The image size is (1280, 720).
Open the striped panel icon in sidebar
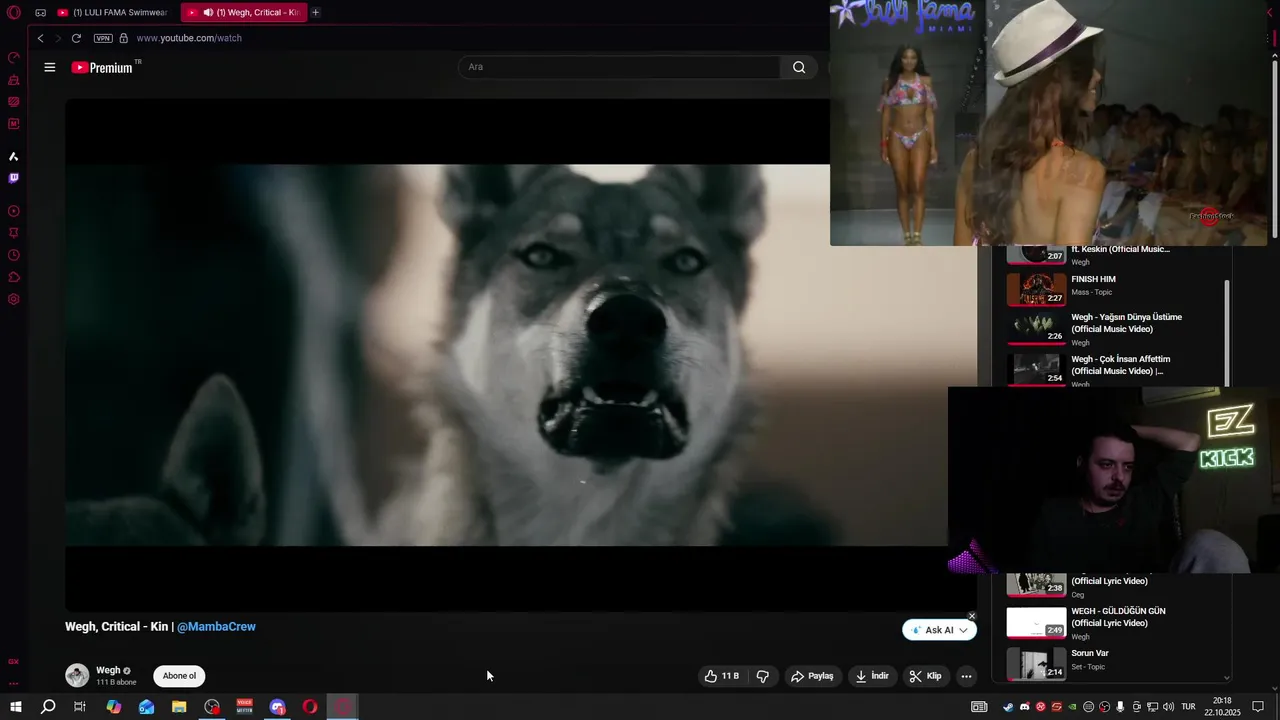14,101
